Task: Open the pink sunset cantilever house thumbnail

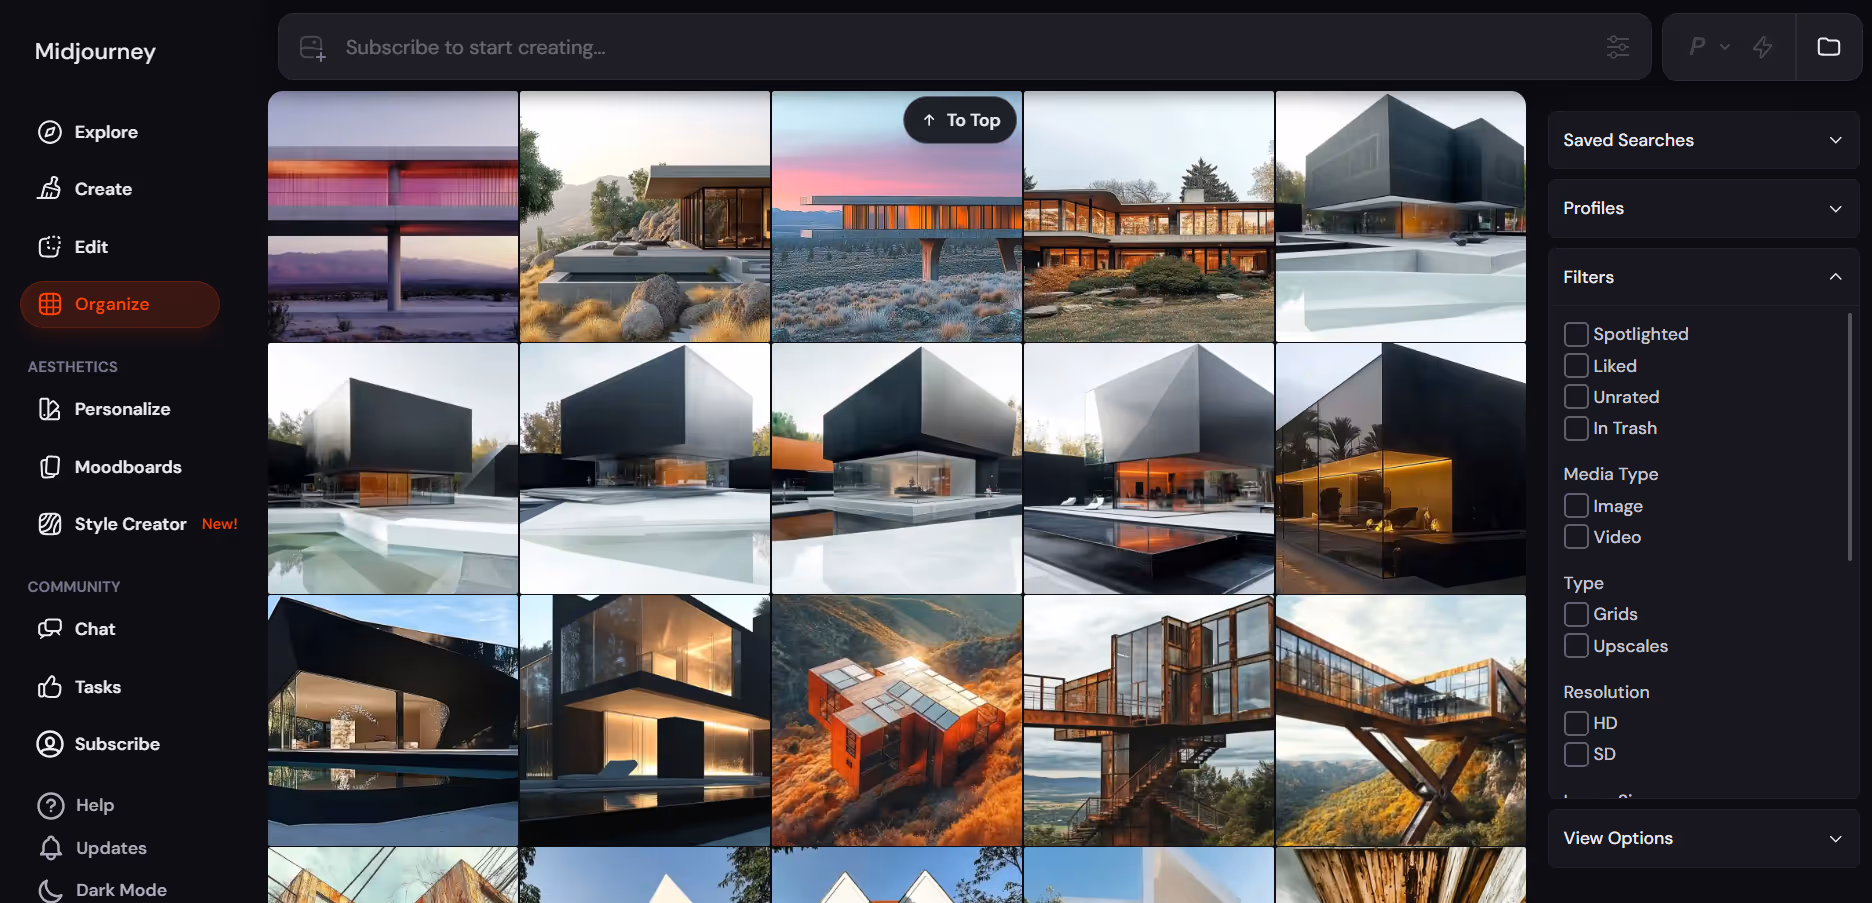Action: 897,217
